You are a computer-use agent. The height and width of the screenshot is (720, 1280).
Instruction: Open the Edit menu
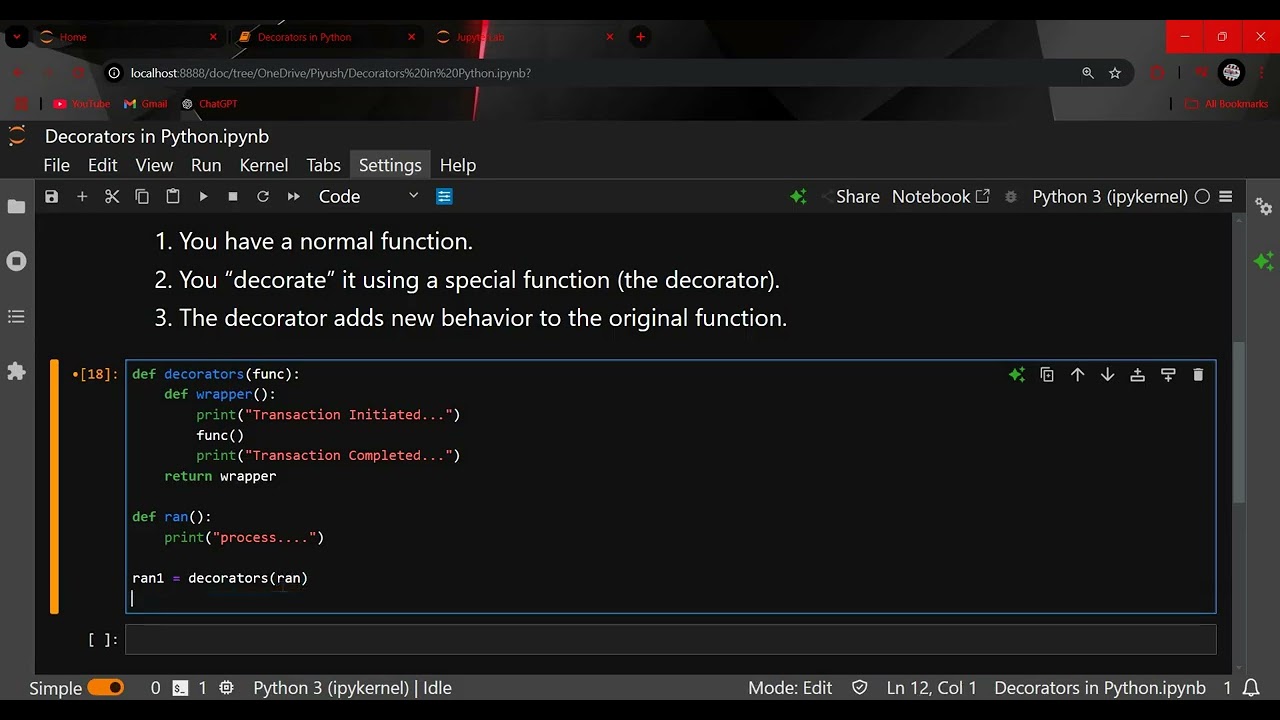coord(102,165)
